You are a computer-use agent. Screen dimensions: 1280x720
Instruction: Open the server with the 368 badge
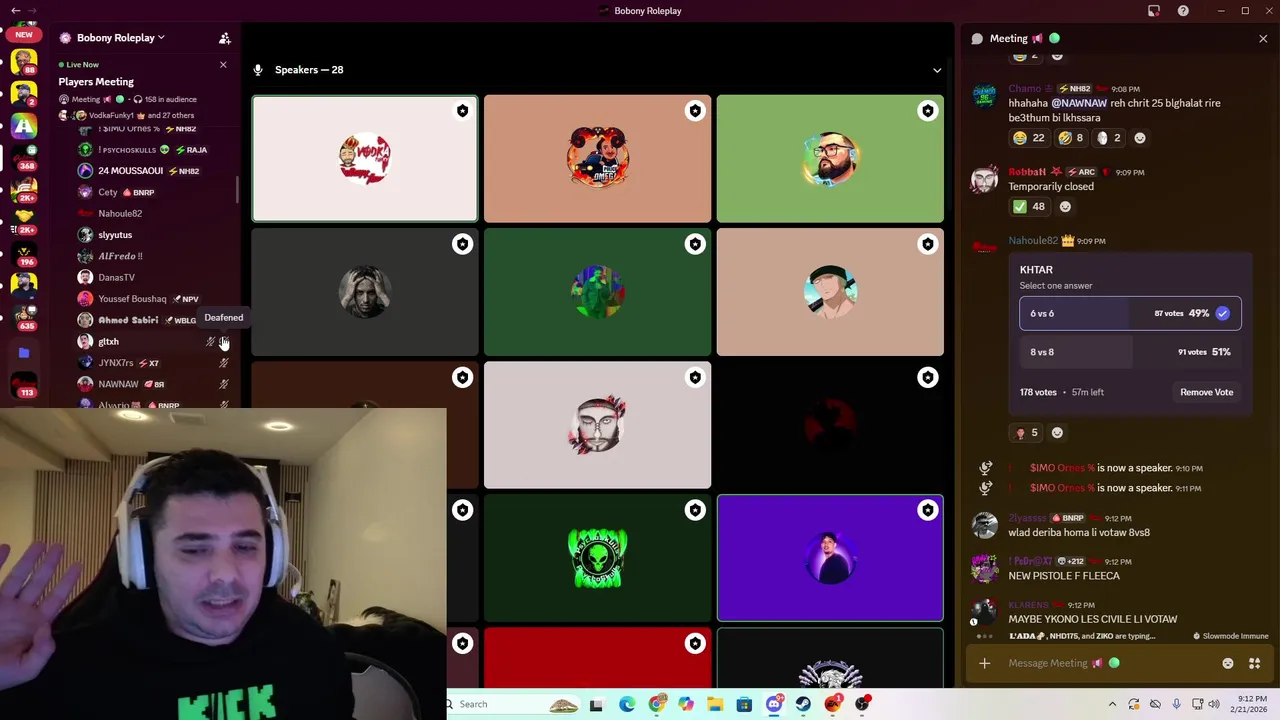(x=24, y=156)
